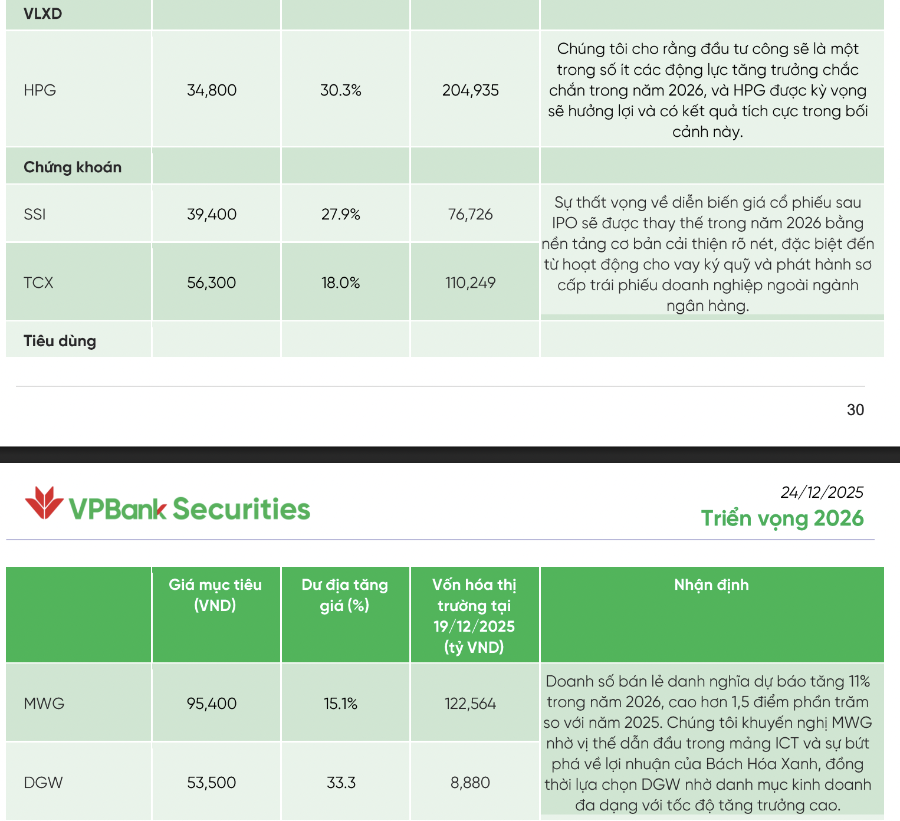
Task: Click MWG market cap 122,564
Action: pos(471,704)
